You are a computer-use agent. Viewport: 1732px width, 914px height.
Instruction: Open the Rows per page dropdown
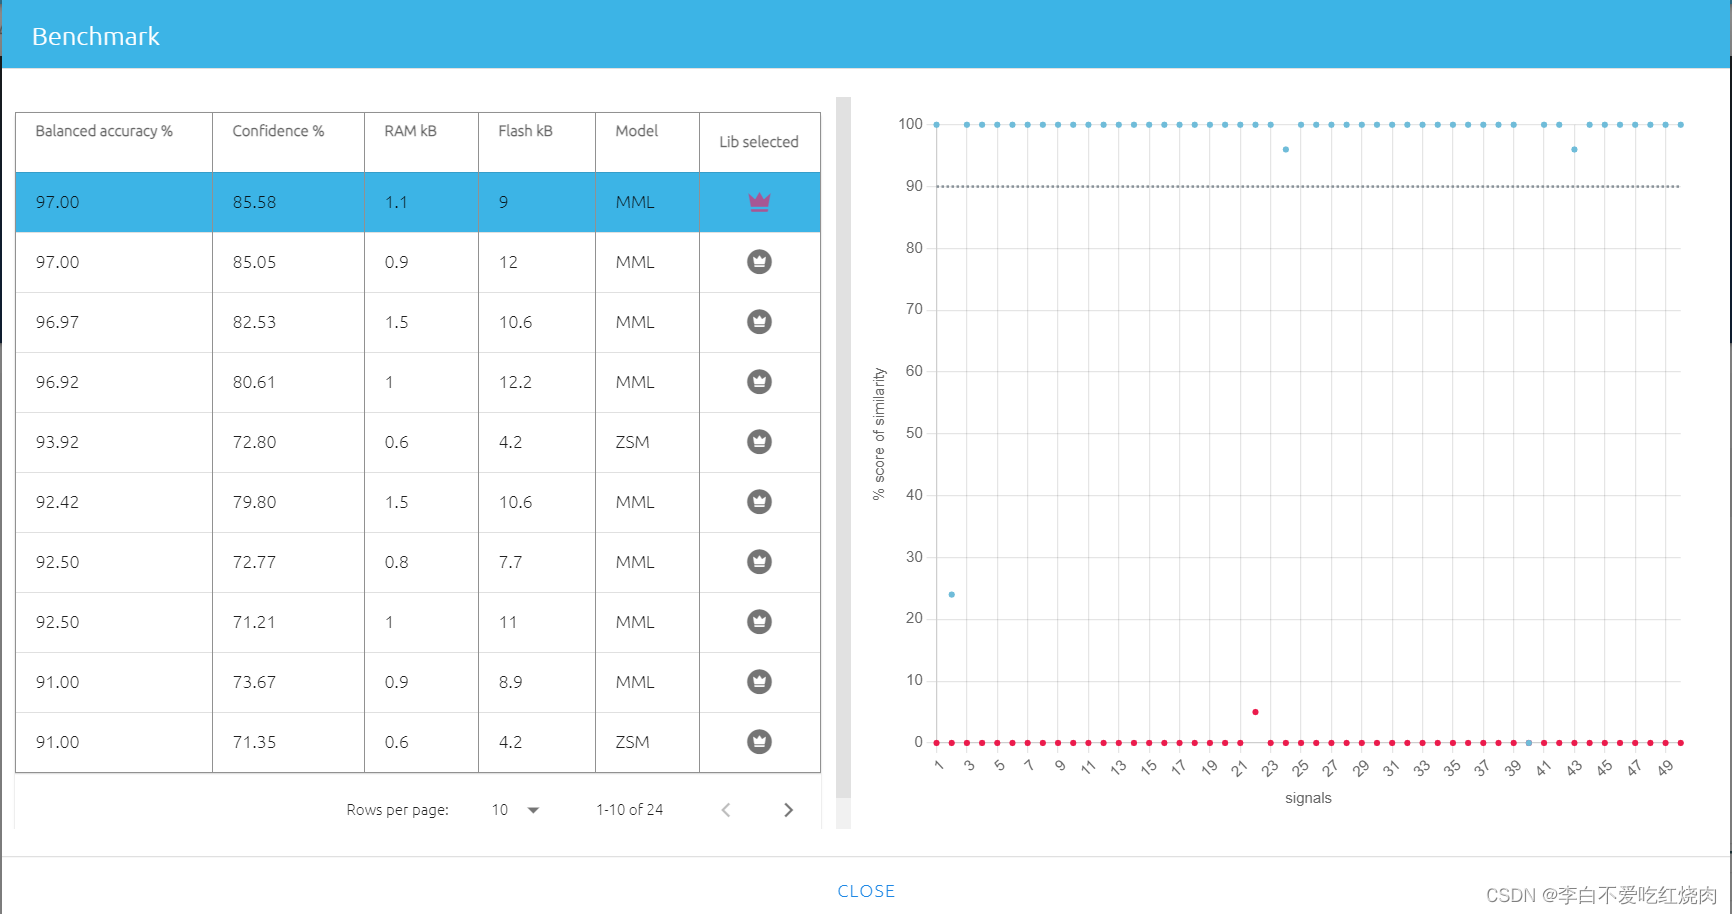tap(516, 810)
